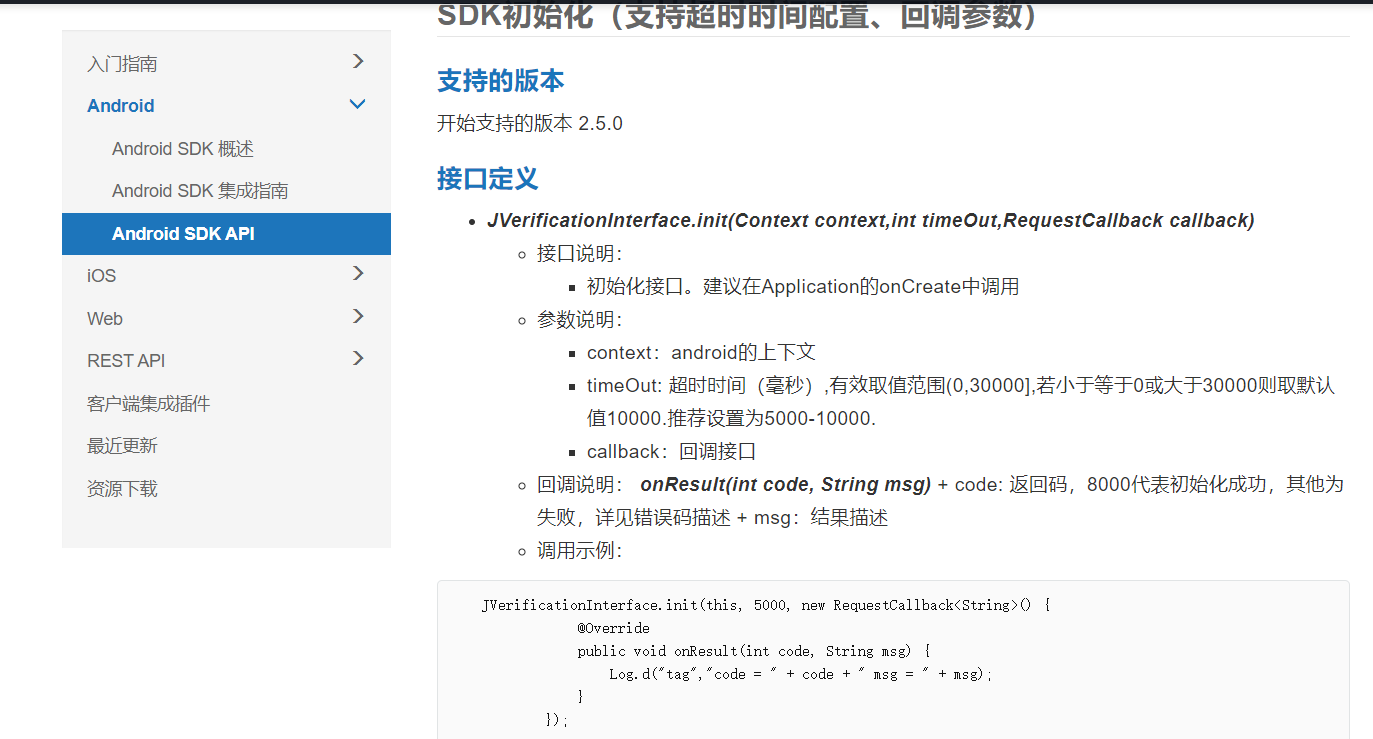Image resolution: width=1373 pixels, height=739 pixels.
Task: Click the Web section chevron icon
Action: tap(357, 317)
